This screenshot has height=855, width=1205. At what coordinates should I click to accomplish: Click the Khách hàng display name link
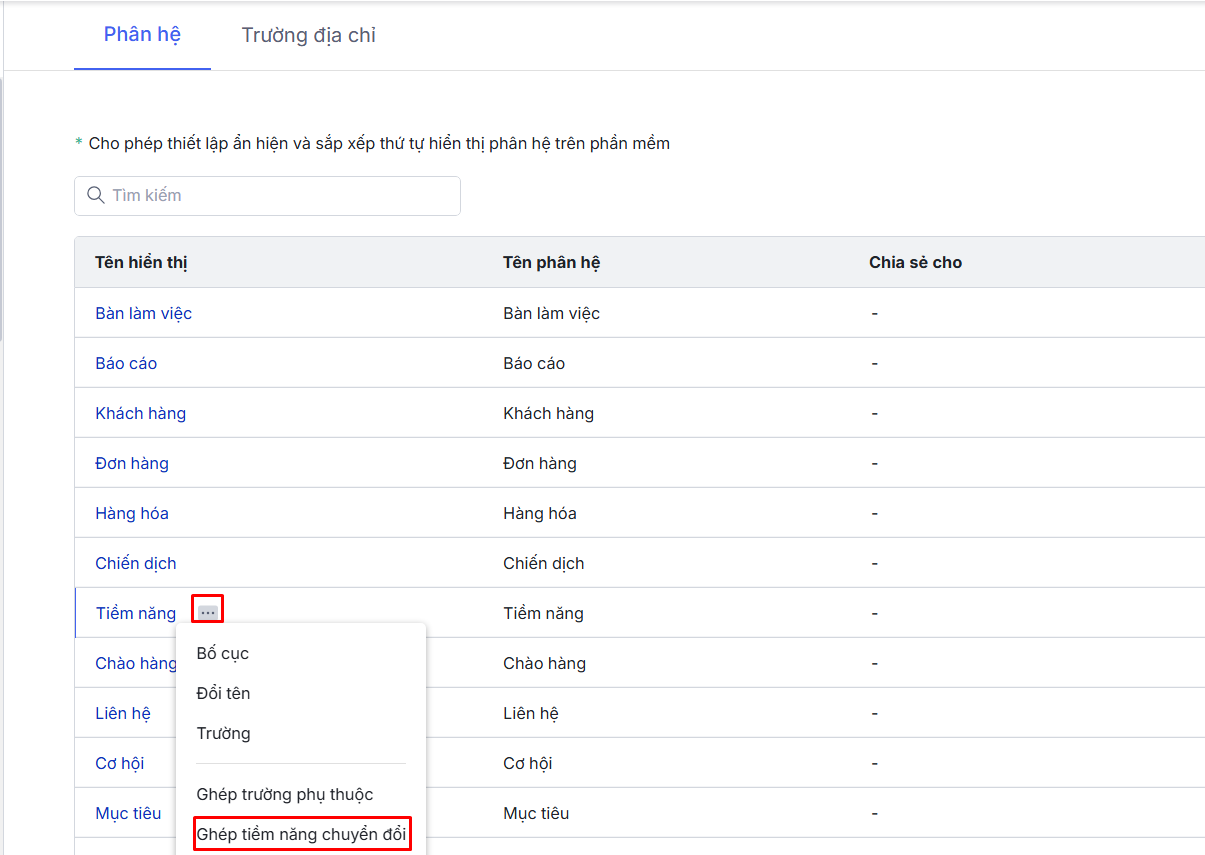click(140, 413)
